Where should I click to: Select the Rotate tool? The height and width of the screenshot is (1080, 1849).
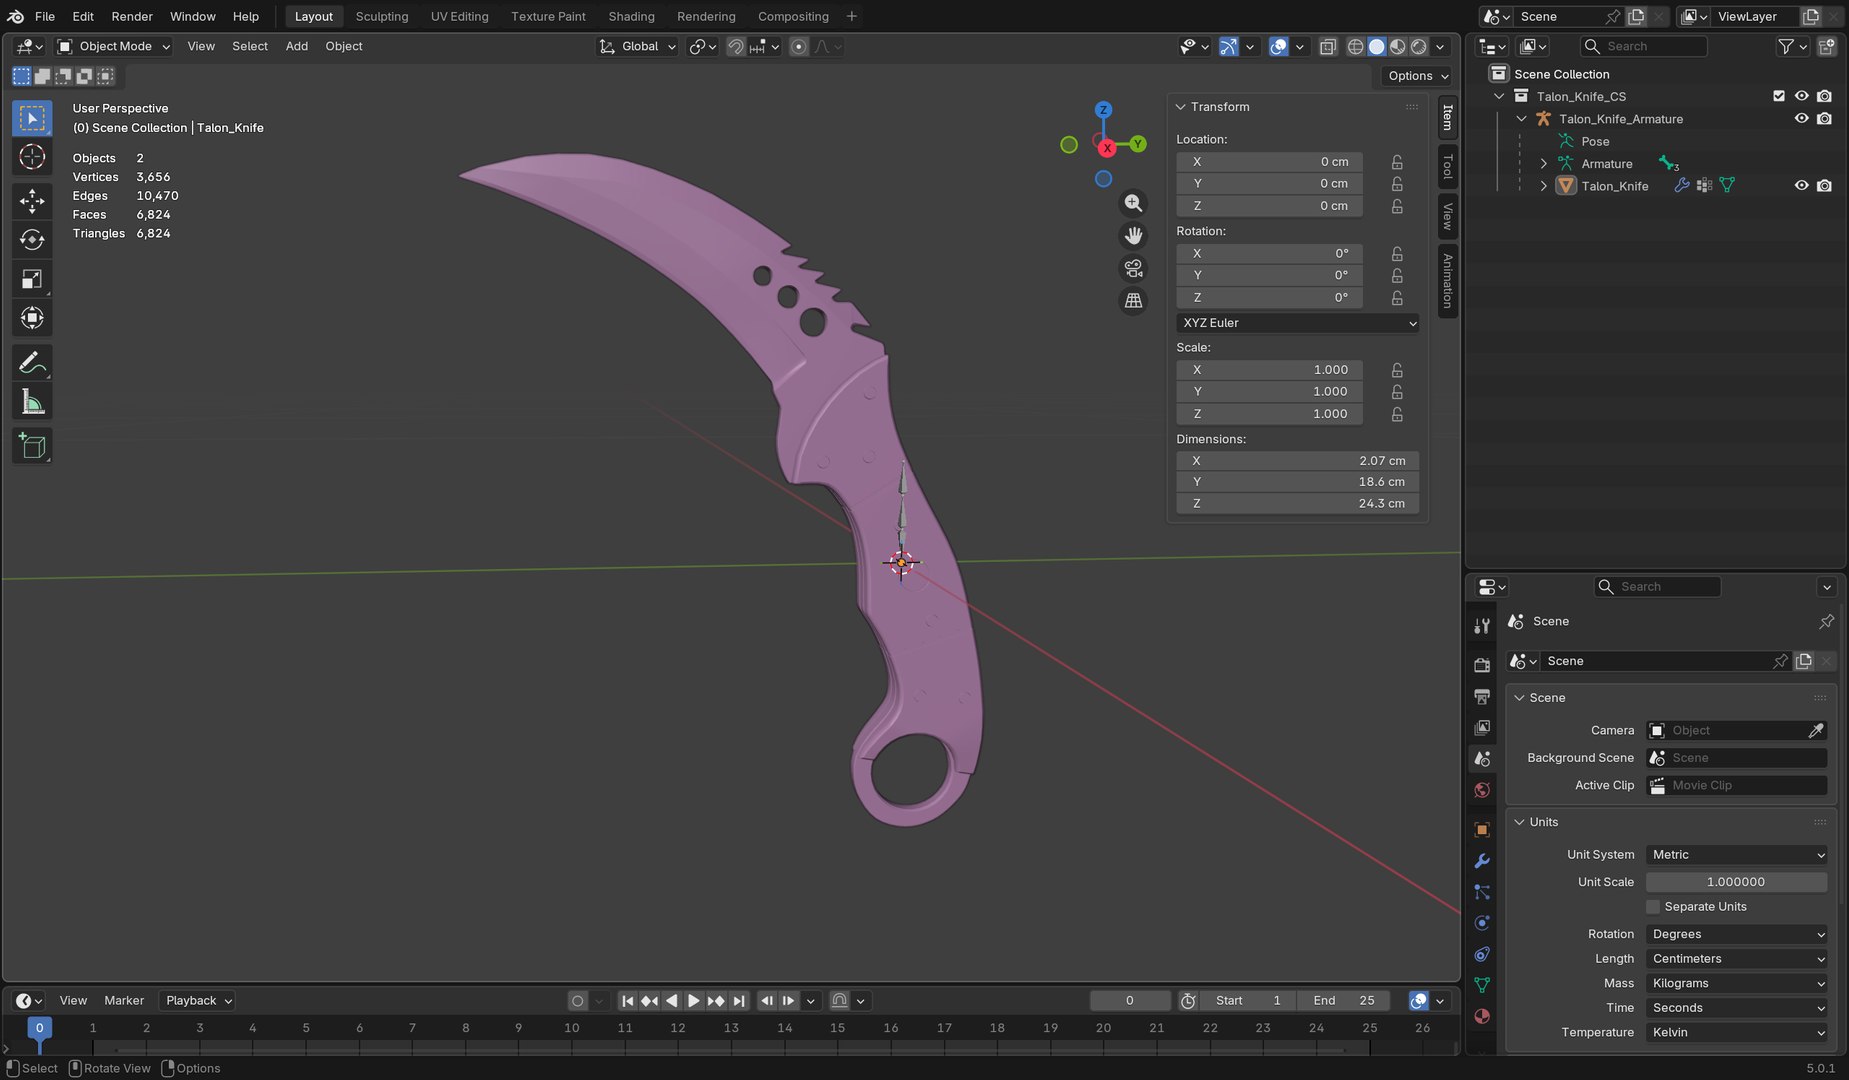tap(32, 240)
